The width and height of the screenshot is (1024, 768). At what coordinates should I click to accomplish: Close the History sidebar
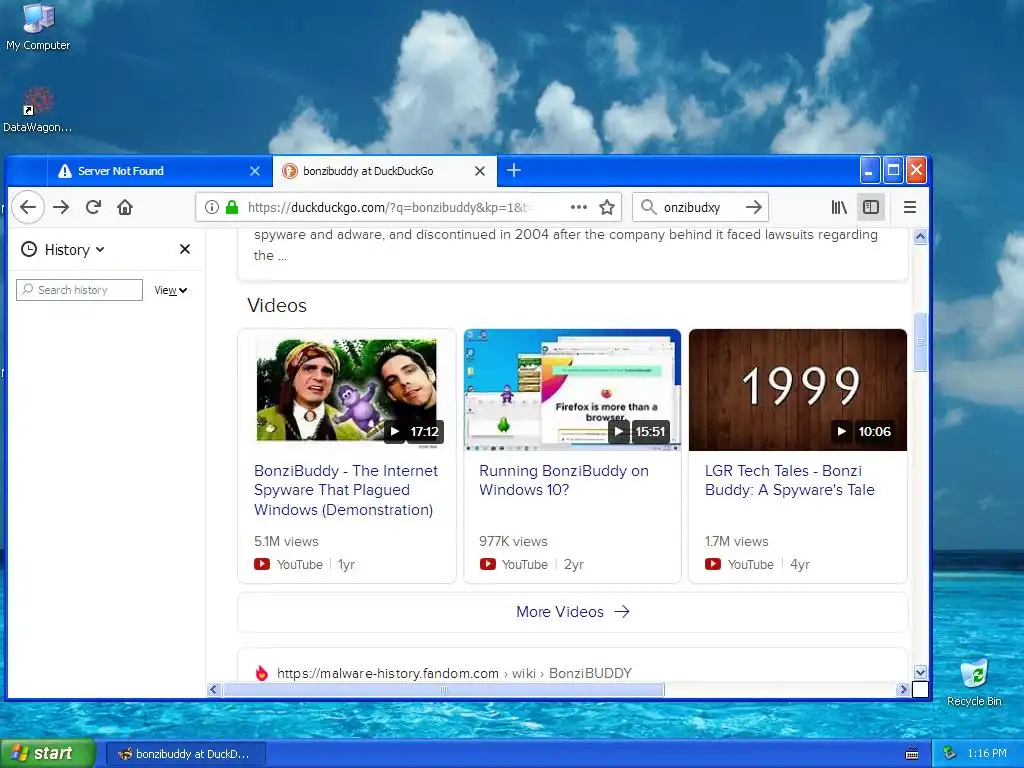185,249
